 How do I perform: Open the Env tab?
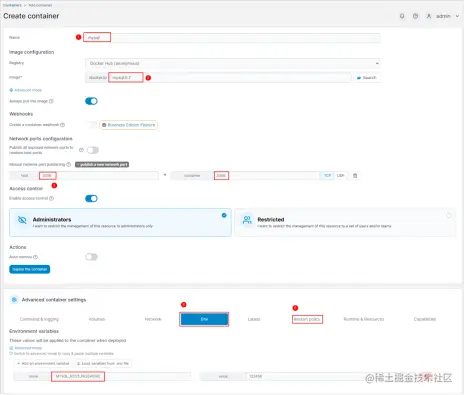coord(204,319)
